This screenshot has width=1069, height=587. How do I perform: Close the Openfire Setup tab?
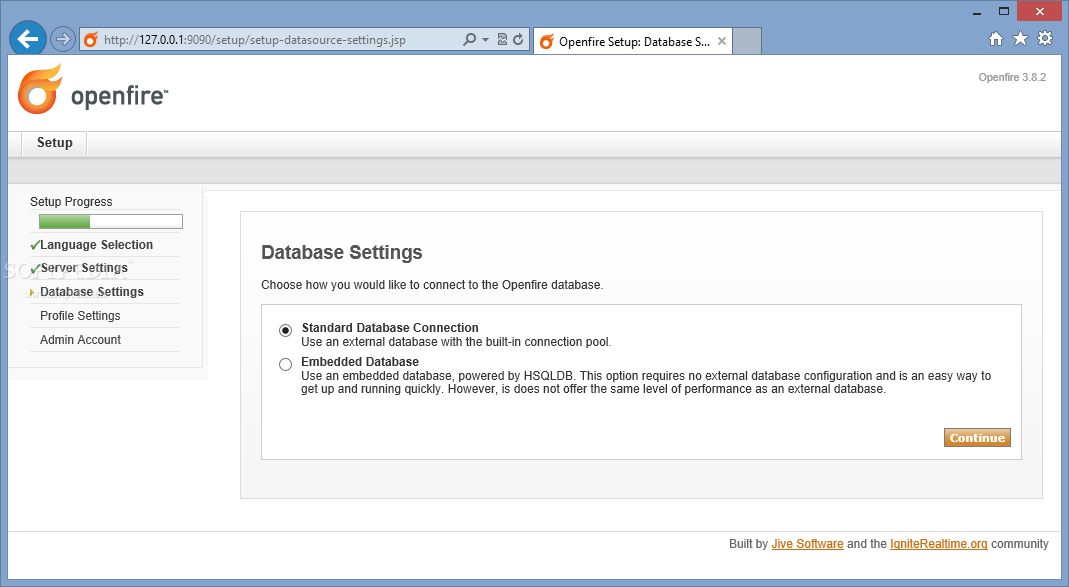click(721, 42)
